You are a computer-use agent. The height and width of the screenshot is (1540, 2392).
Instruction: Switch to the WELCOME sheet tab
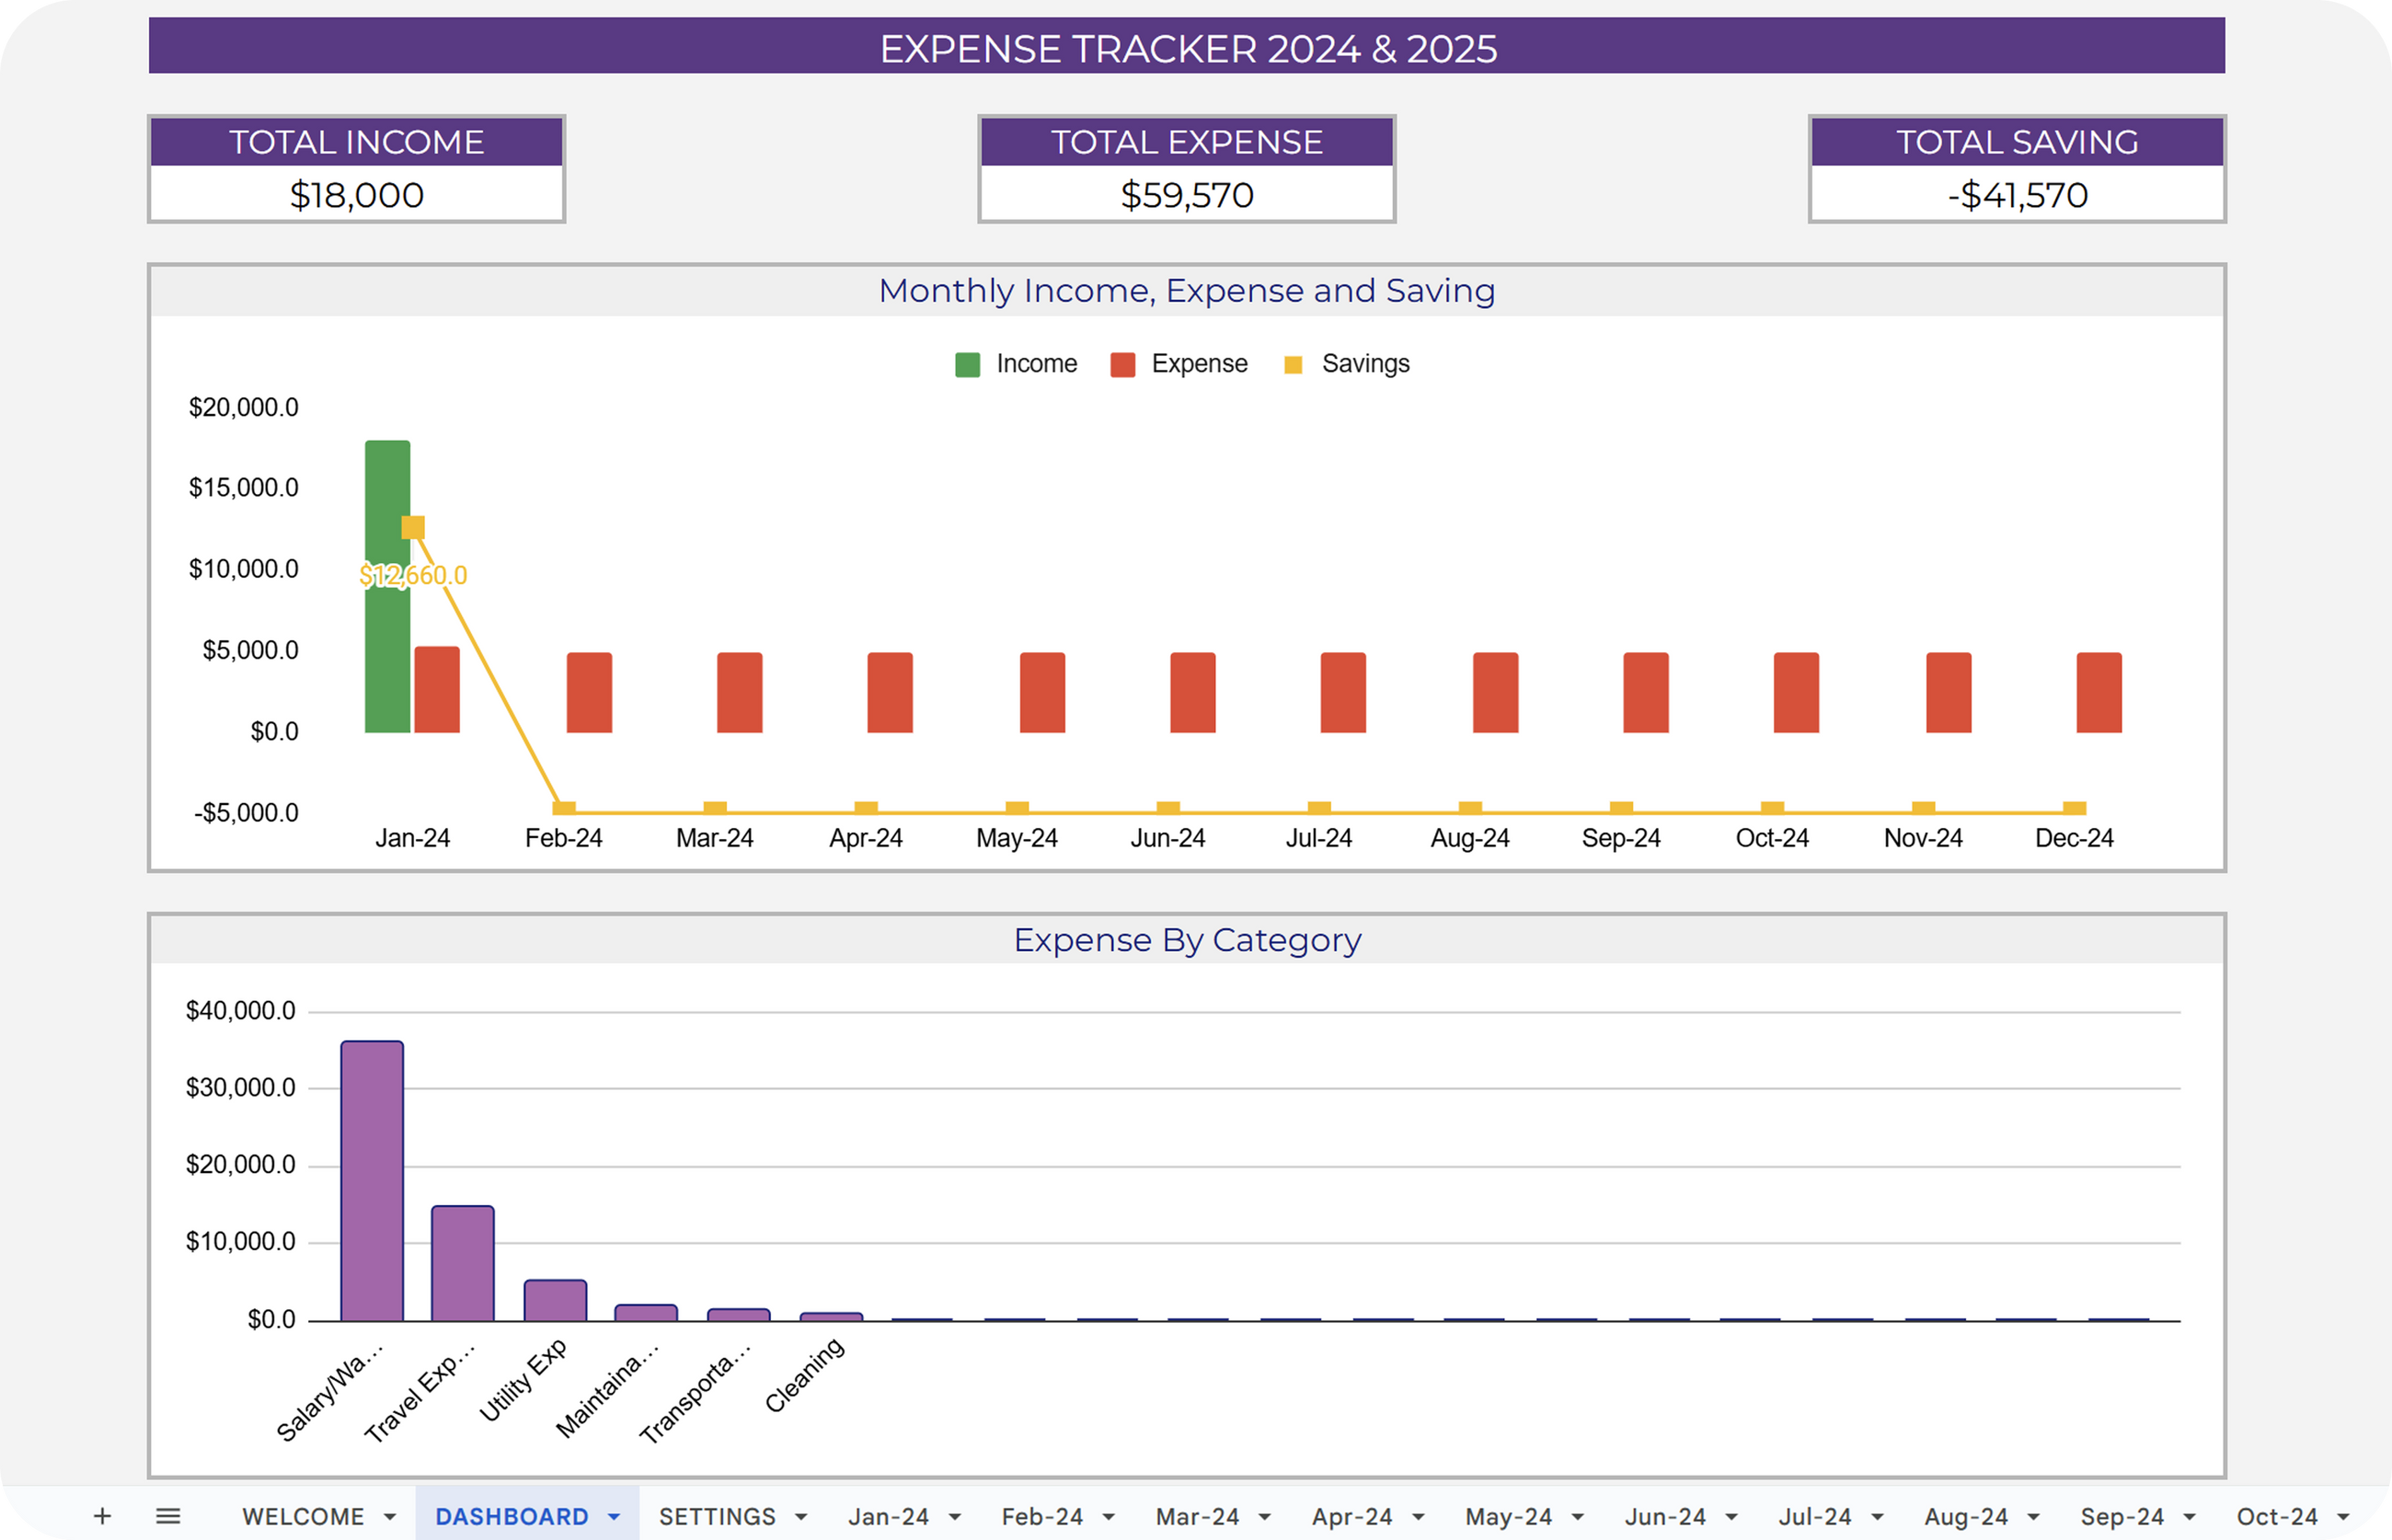pyautogui.click(x=303, y=1516)
